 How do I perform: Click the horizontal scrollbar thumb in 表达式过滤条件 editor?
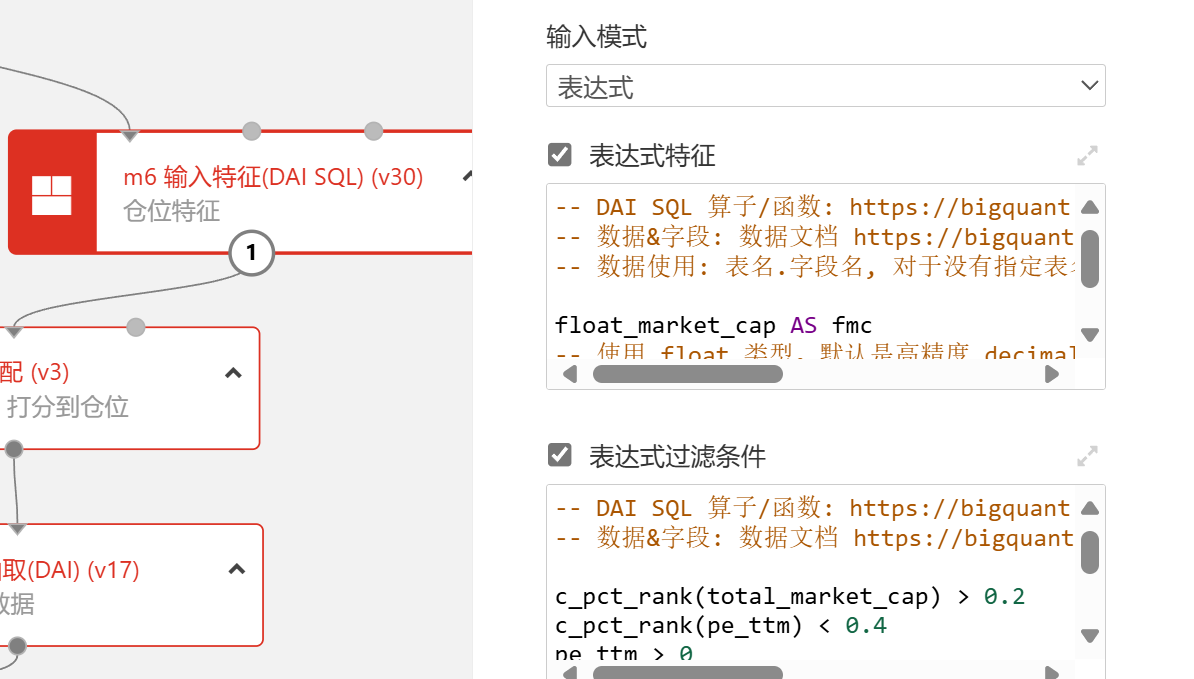tap(688, 673)
